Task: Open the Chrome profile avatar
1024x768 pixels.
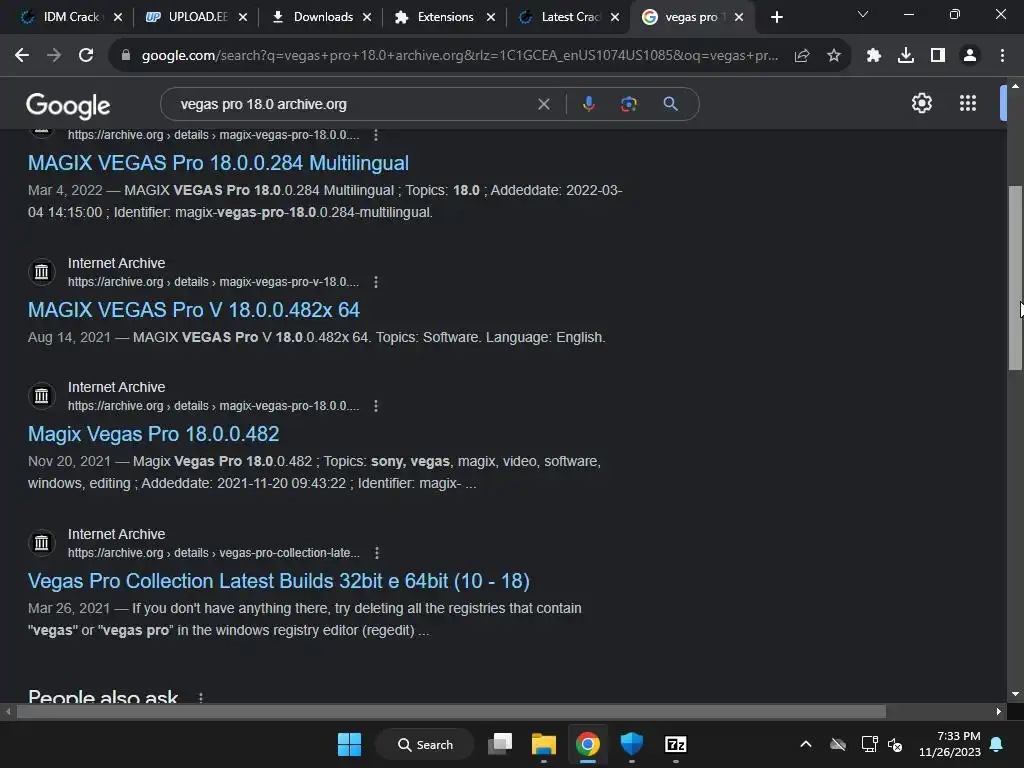Action: click(970, 56)
